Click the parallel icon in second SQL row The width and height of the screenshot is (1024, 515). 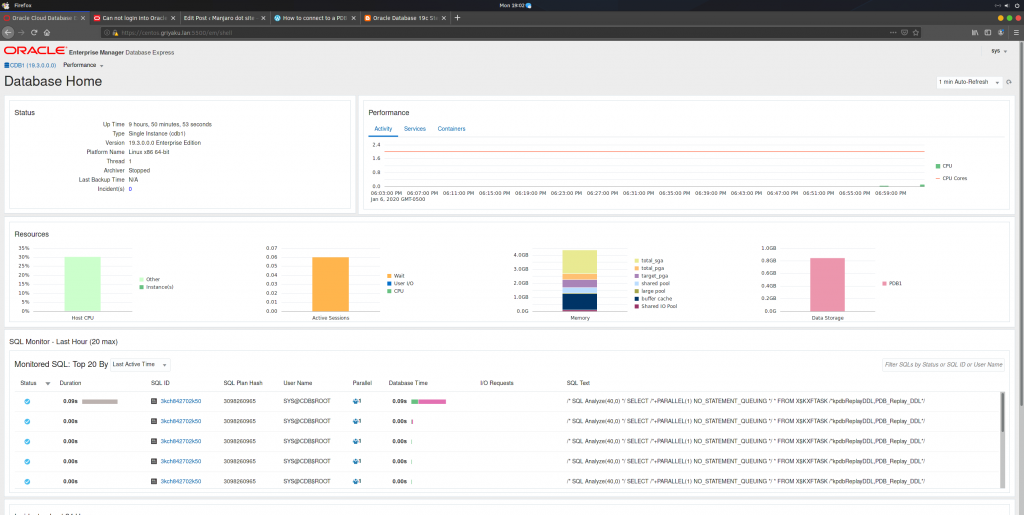pyautogui.click(x=357, y=421)
